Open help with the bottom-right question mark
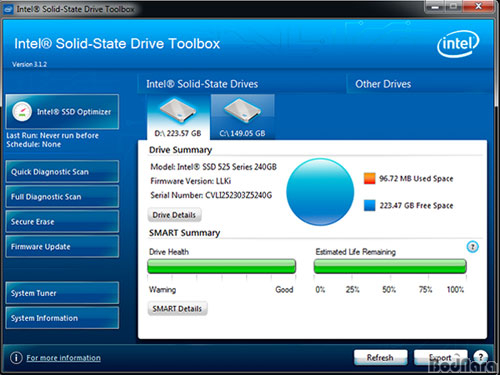 [480, 357]
